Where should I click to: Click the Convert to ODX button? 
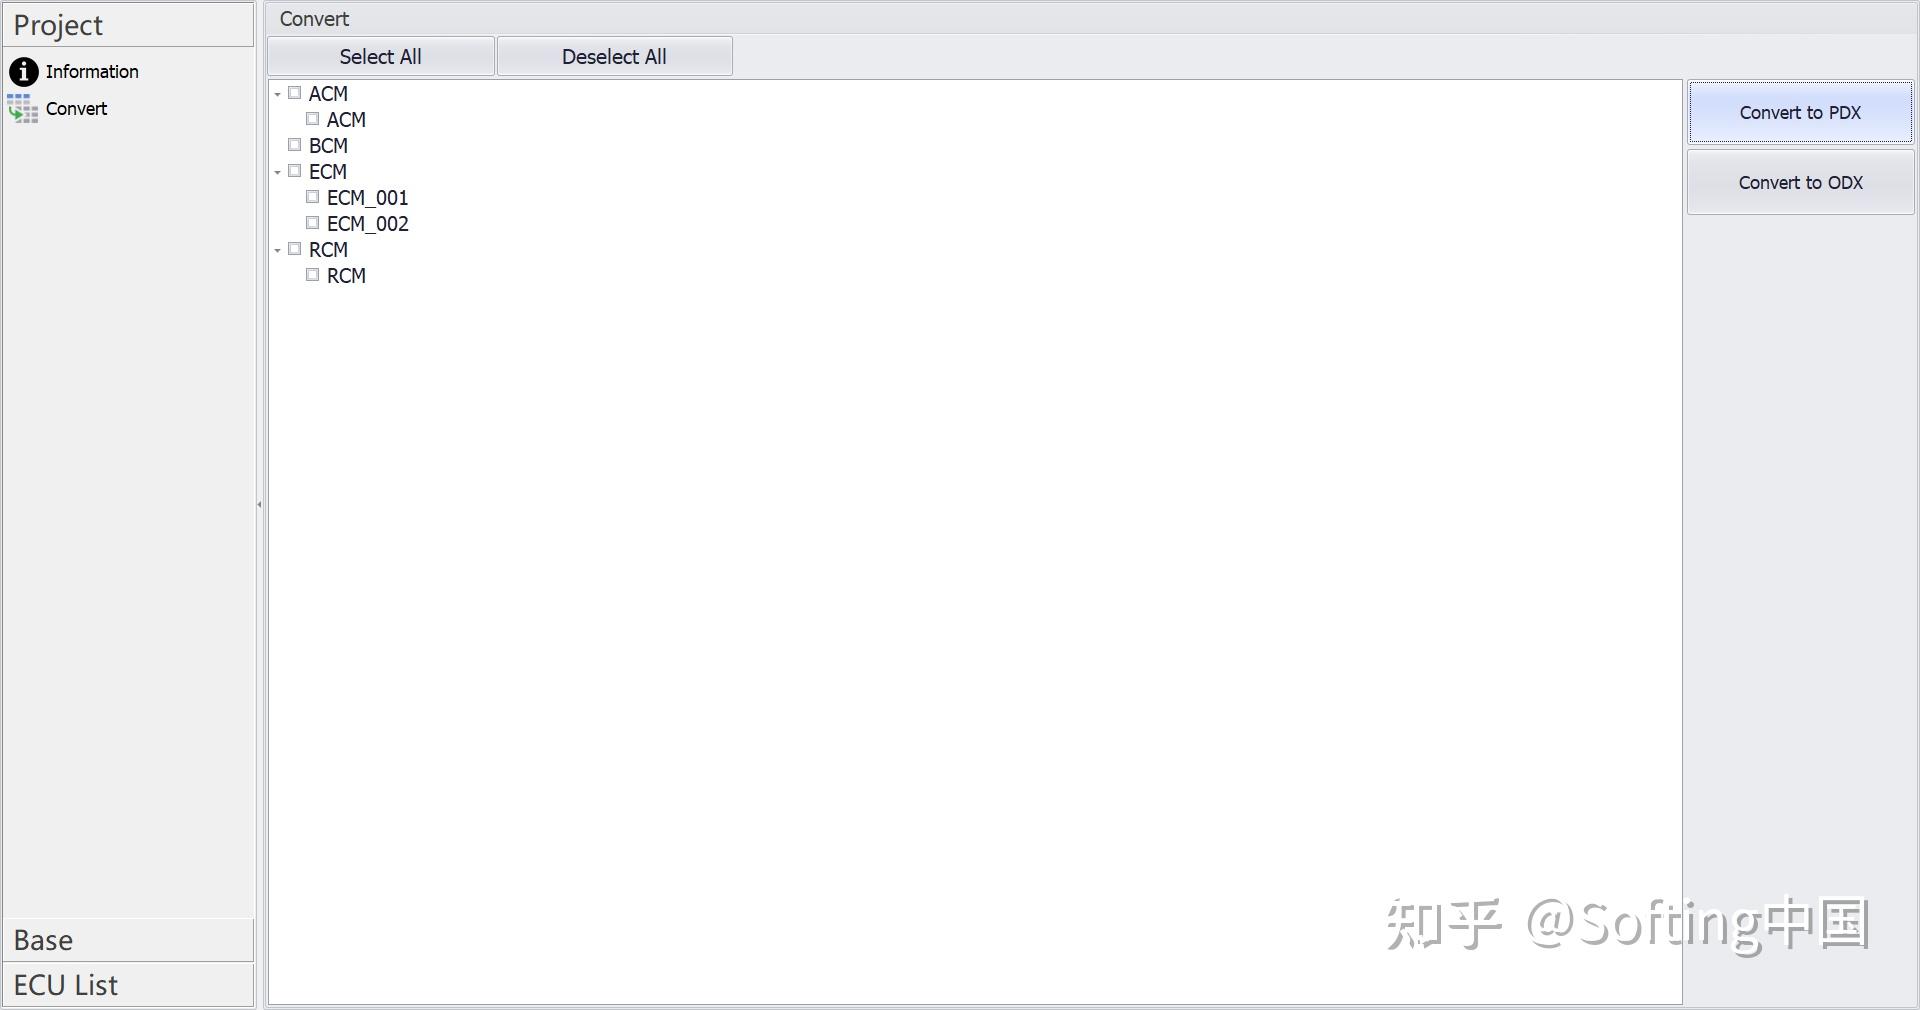coord(1800,182)
